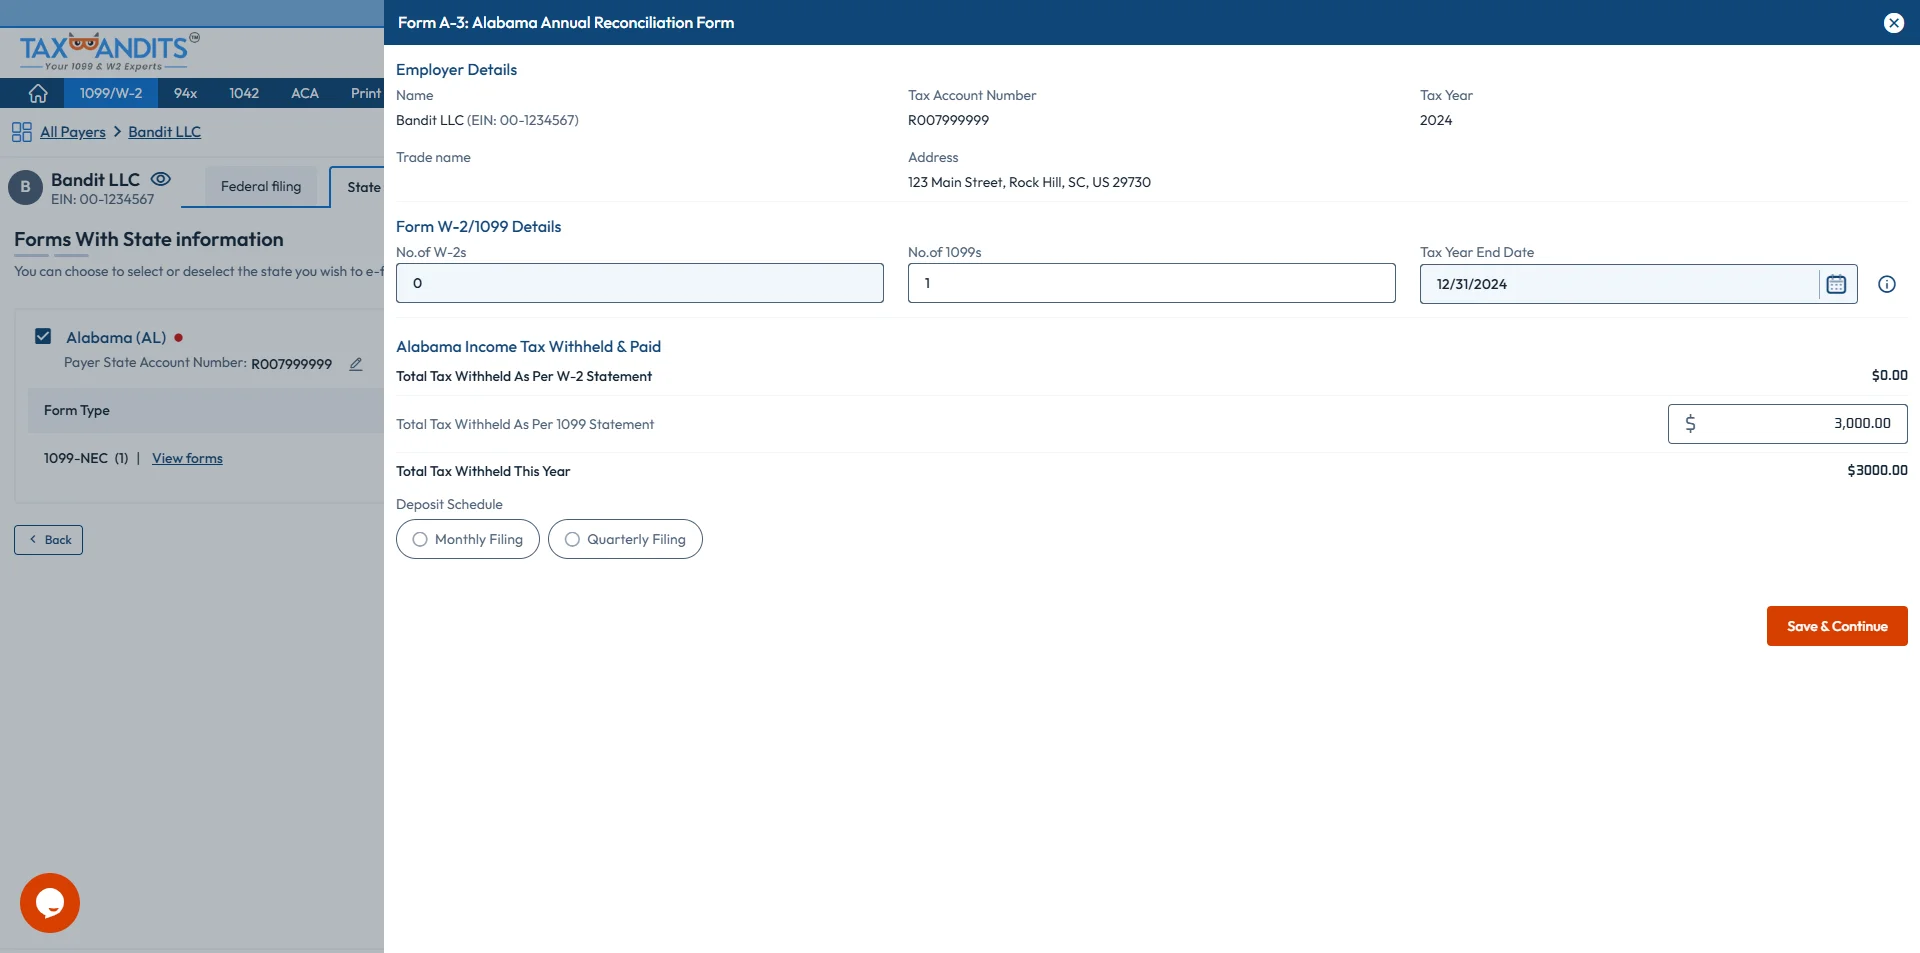Toggle the Alabama (AL) checkbox
Image resolution: width=1920 pixels, height=953 pixels.
click(43, 337)
